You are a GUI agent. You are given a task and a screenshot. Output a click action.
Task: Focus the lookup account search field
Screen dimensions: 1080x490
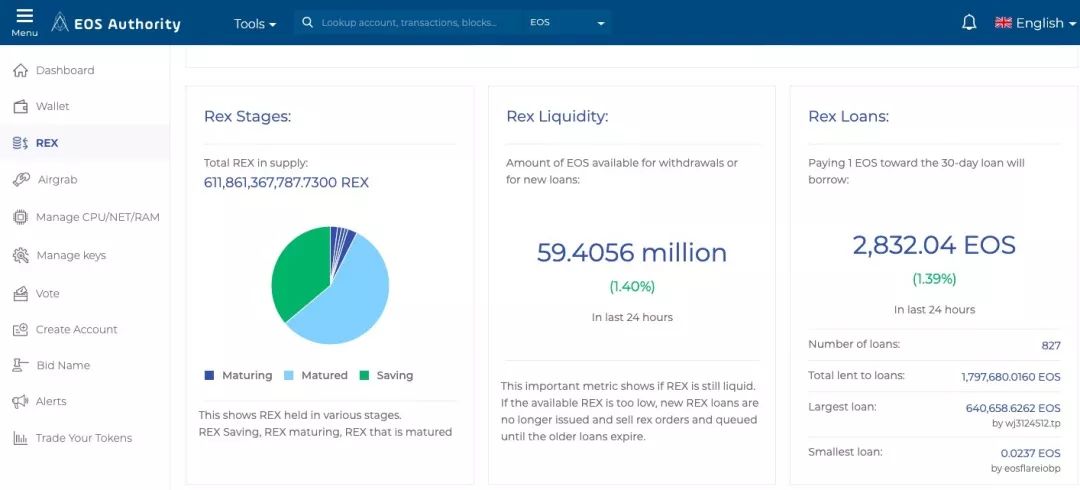pyautogui.click(x=408, y=23)
